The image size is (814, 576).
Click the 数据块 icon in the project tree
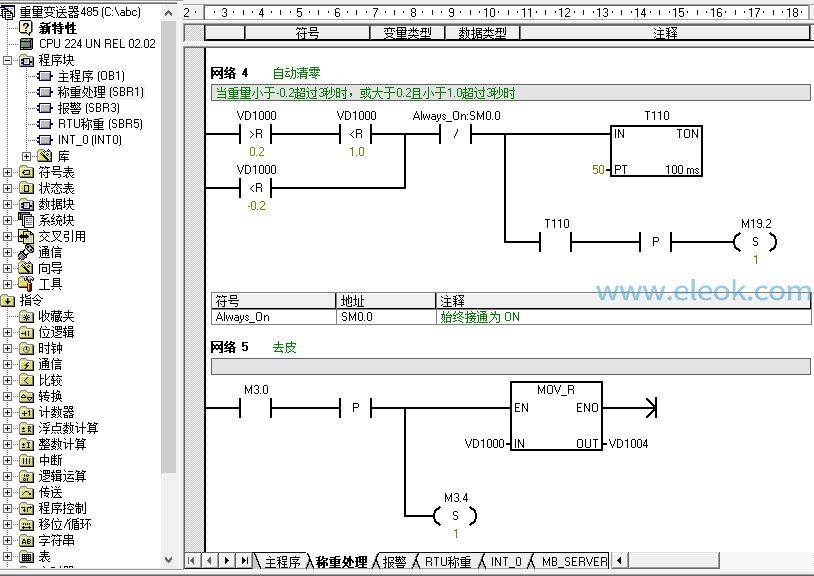26,204
